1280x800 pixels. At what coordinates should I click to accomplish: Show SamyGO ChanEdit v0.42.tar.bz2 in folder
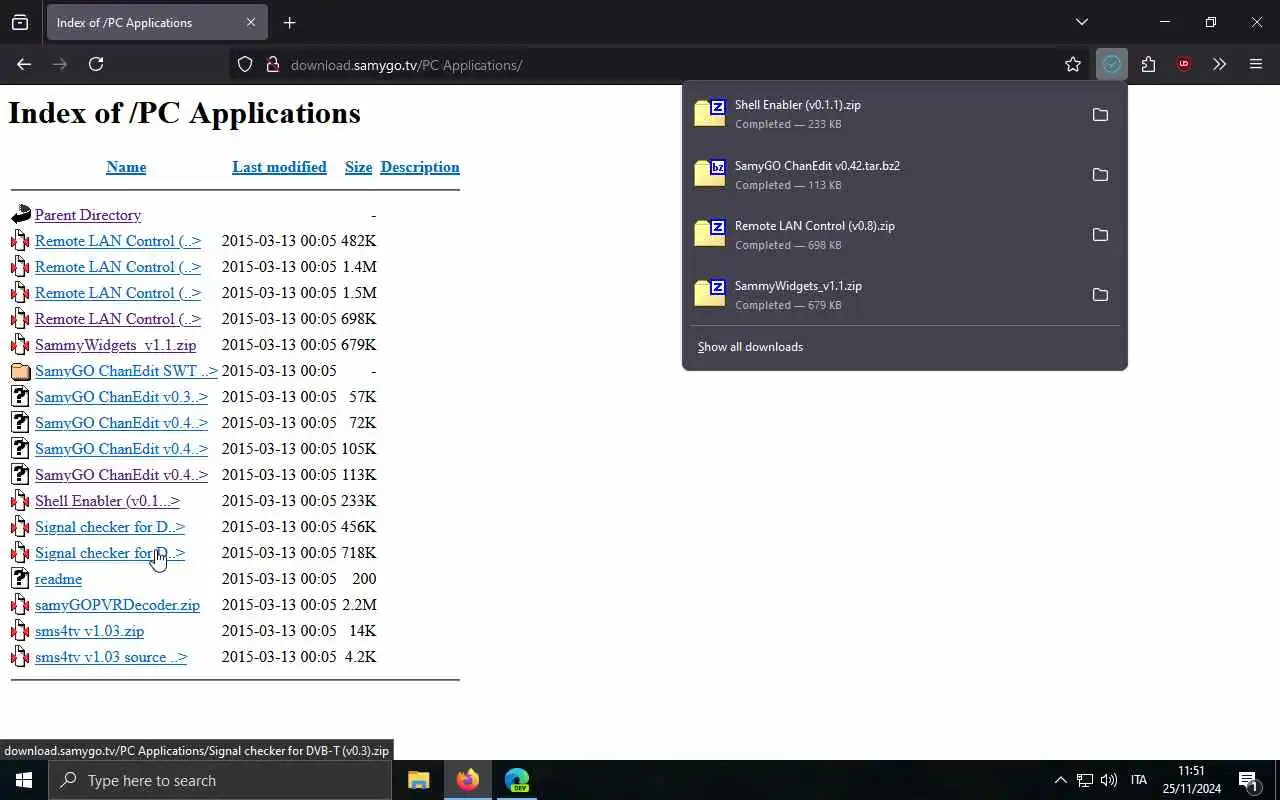coord(1100,175)
